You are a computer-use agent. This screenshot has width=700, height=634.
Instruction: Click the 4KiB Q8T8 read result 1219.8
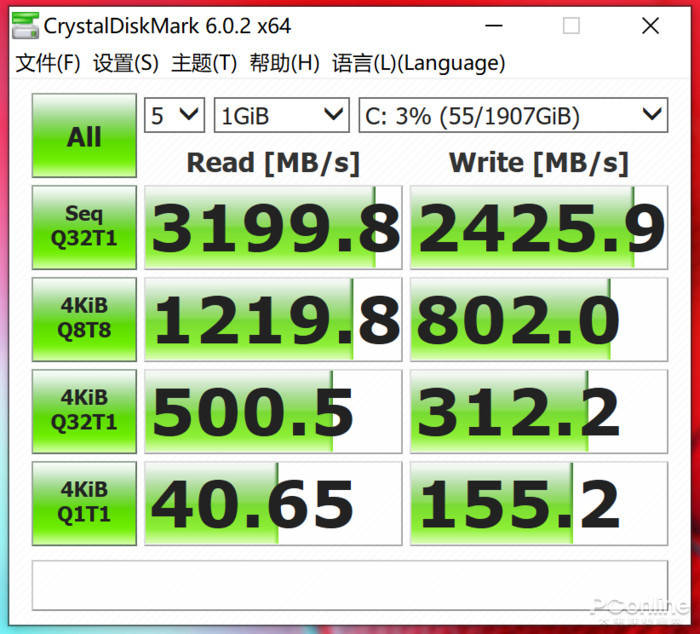(273, 319)
